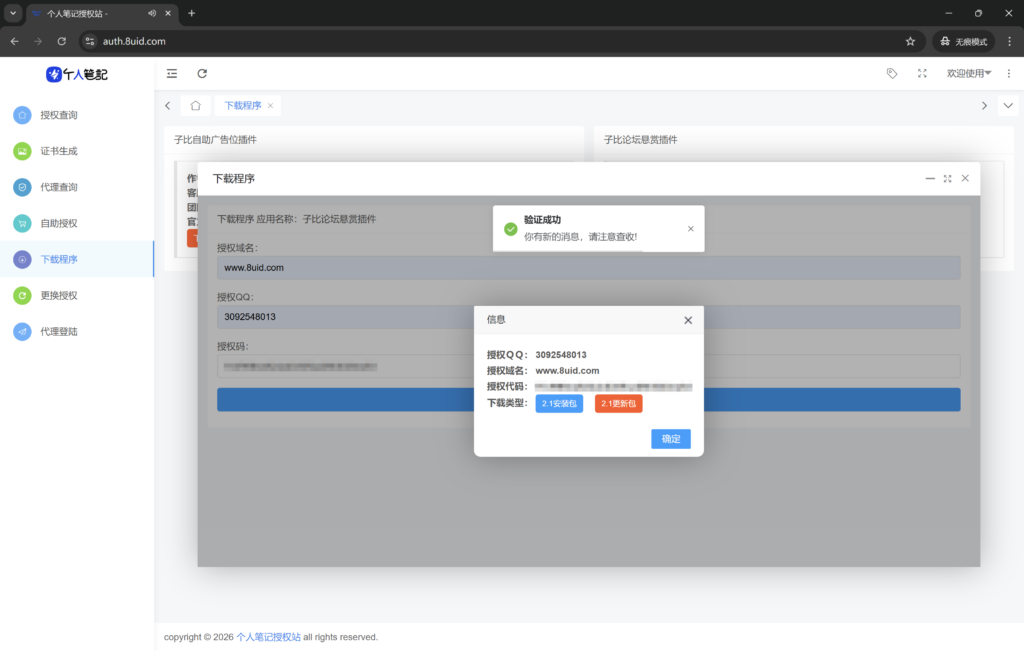View site information icon in address bar
Viewport: 1024px width, 651px height.
coord(90,41)
